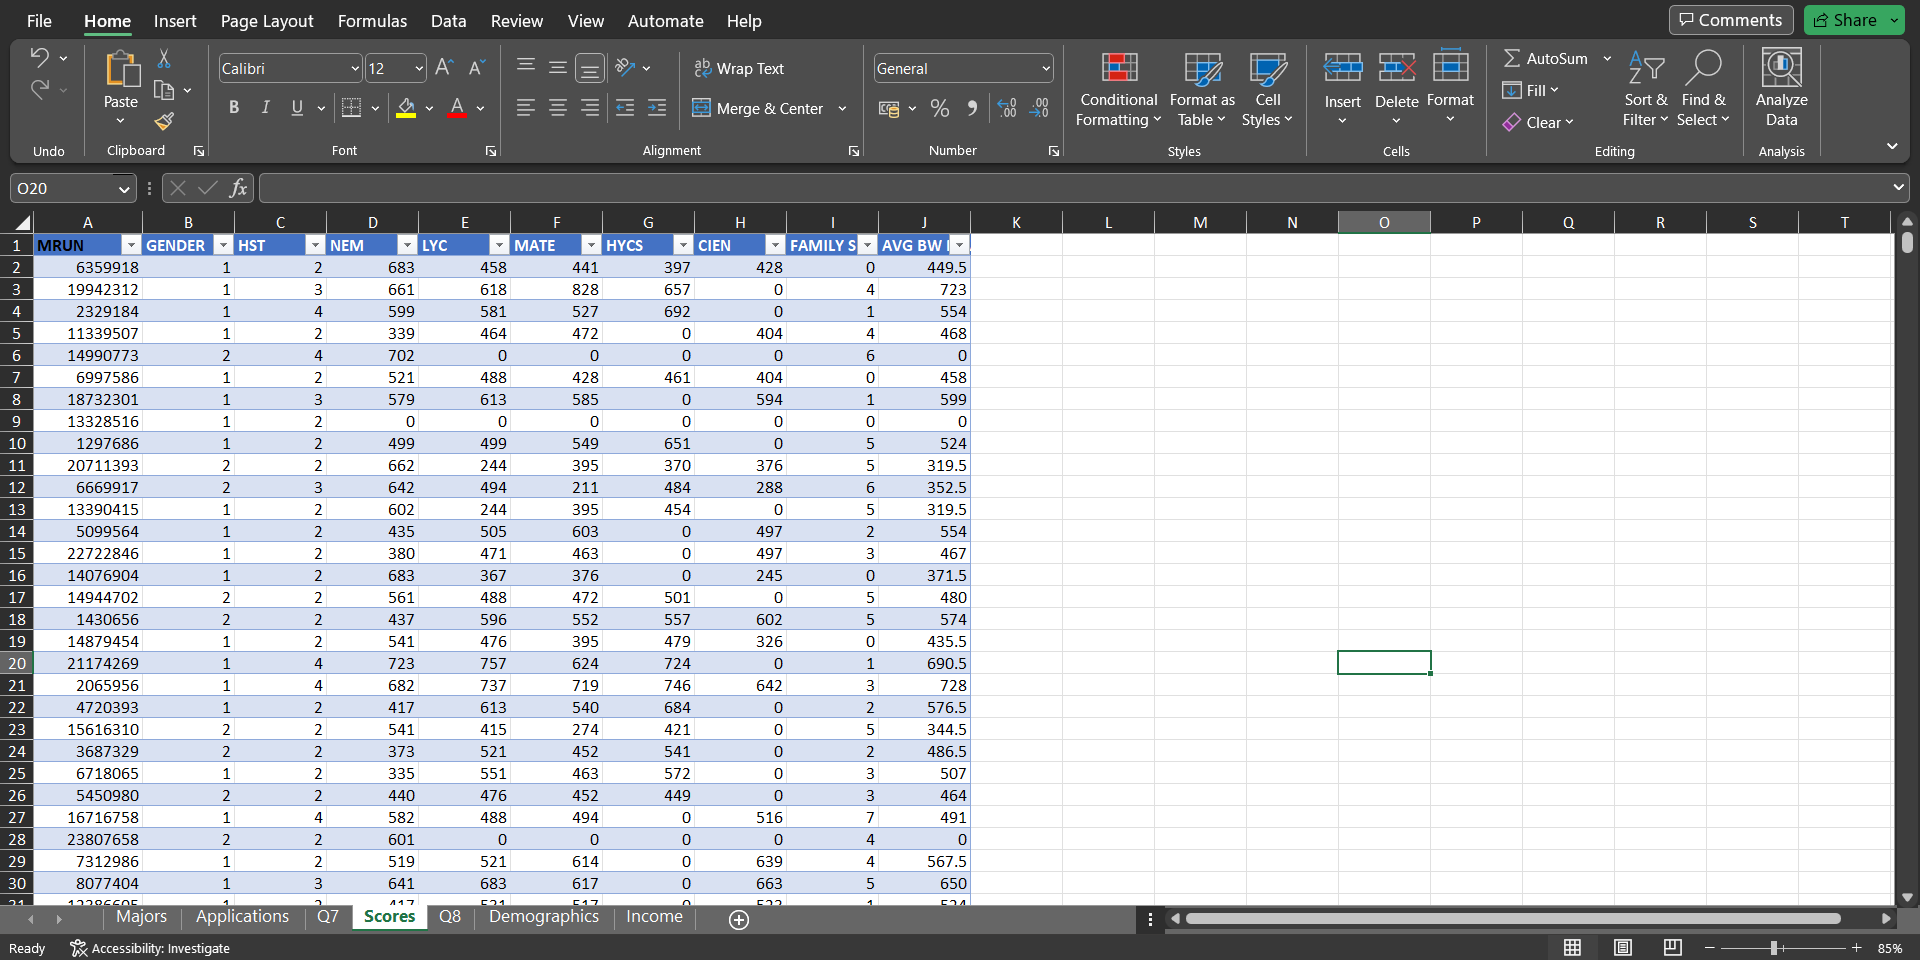Toggle Bold formatting
The height and width of the screenshot is (960, 1920).
pos(234,108)
